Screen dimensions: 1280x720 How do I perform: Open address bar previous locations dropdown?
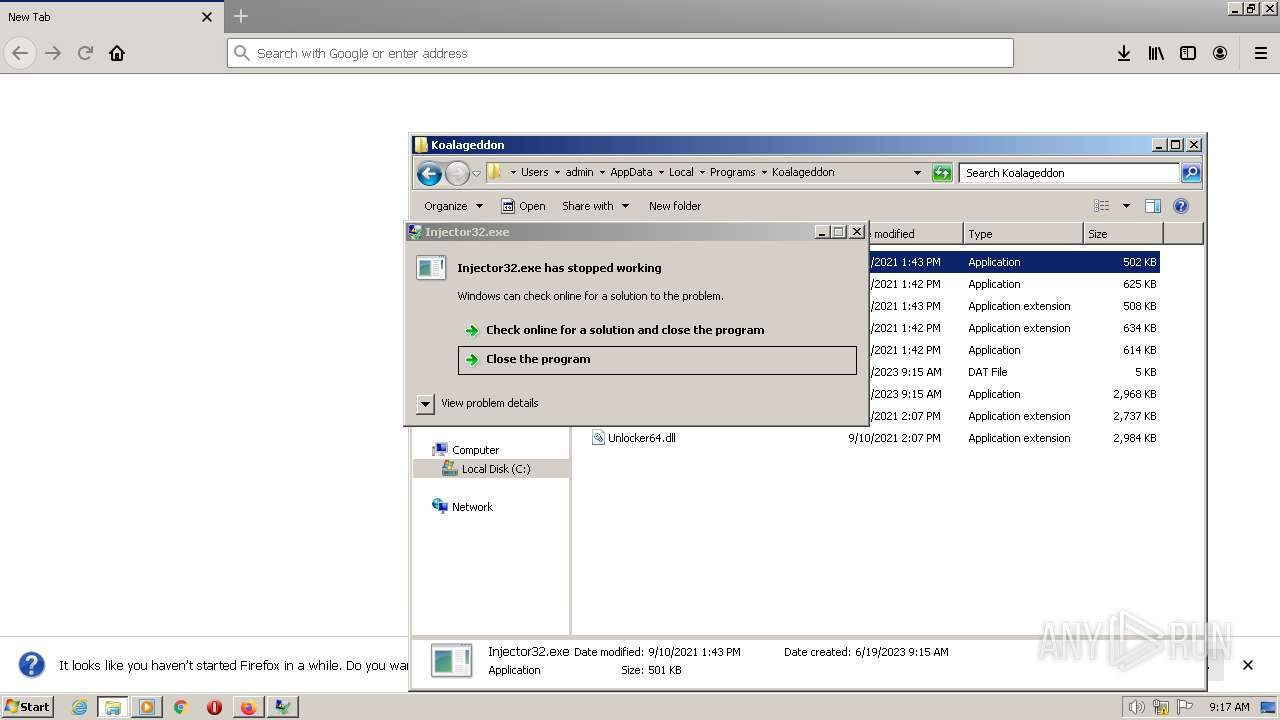(x=917, y=173)
